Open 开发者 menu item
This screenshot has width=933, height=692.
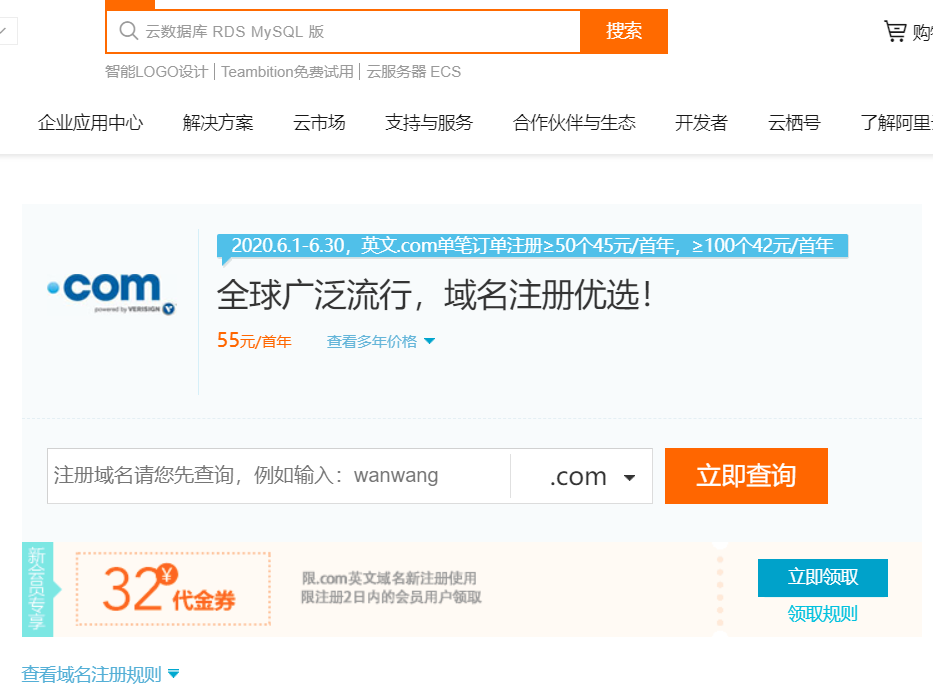701,123
